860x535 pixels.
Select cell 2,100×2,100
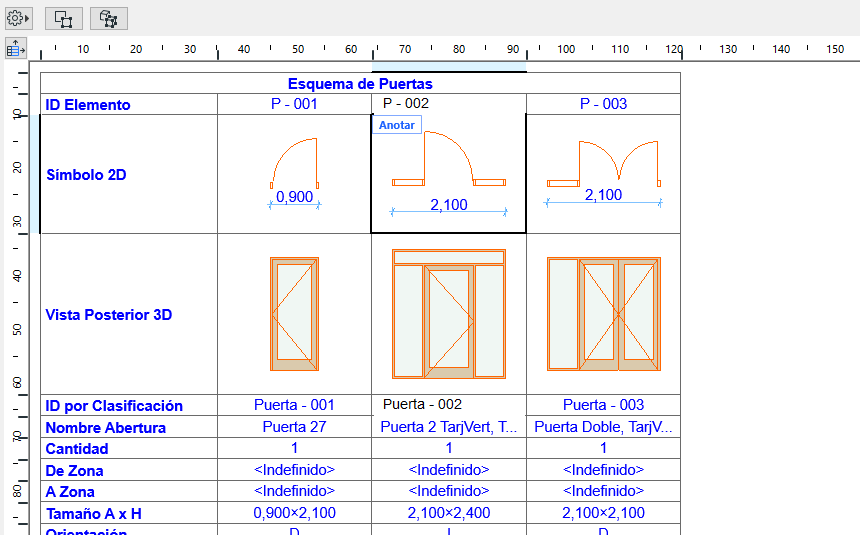pos(603,513)
